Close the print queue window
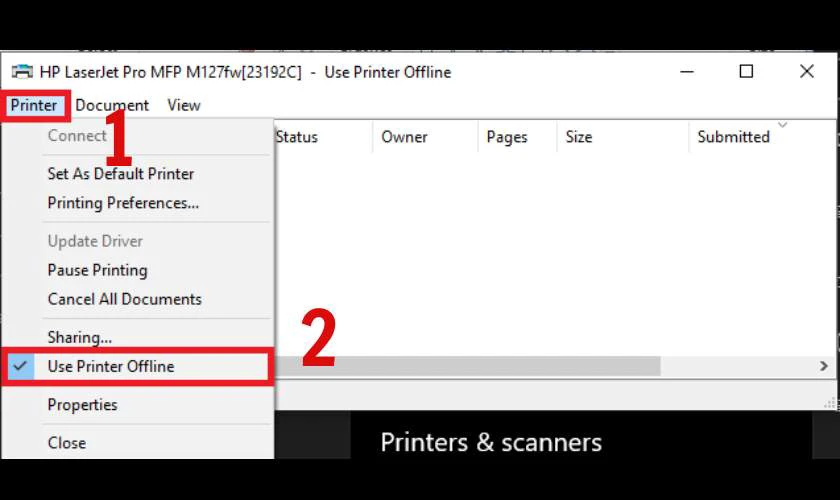 pos(807,71)
